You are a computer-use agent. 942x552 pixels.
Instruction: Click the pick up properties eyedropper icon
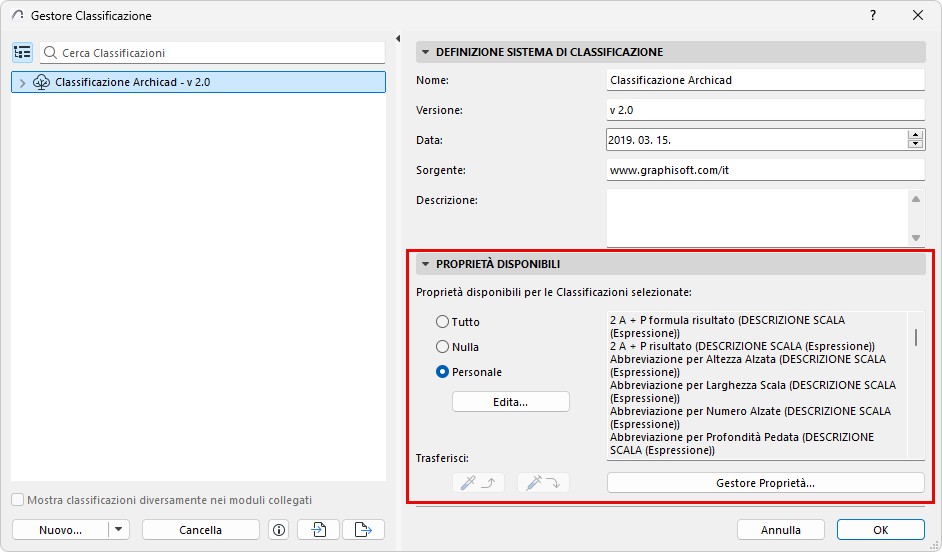click(478, 482)
